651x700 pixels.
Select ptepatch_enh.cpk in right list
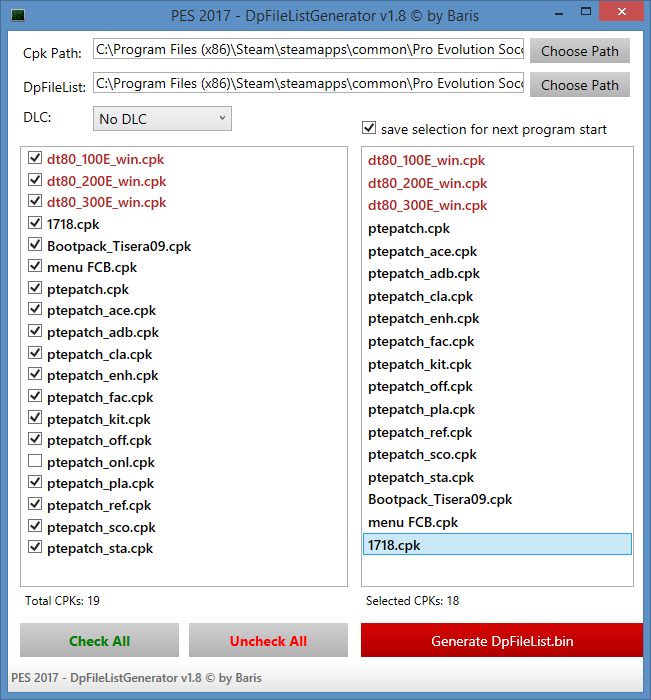497,319
